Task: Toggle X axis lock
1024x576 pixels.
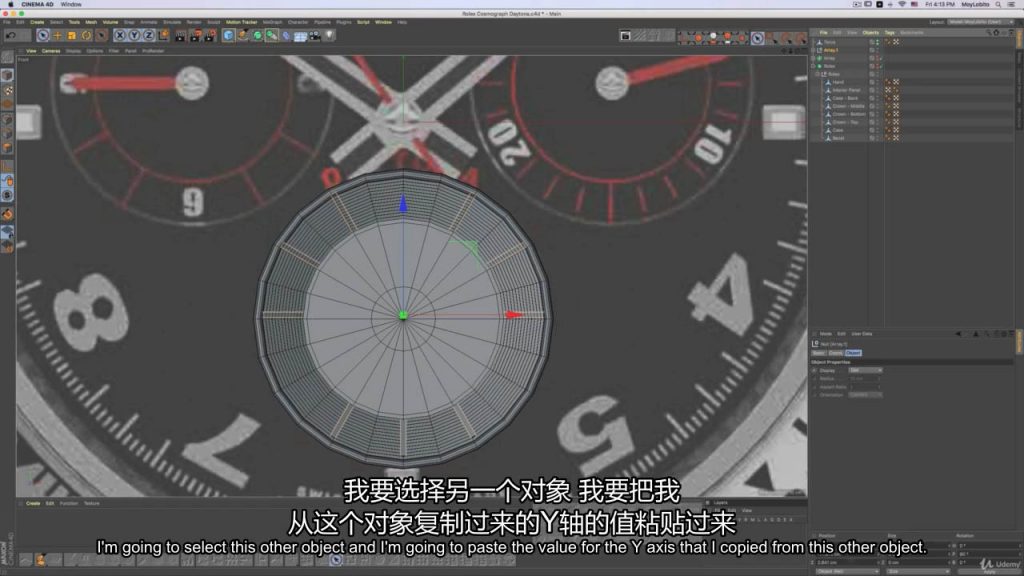Action: [x=120, y=35]
